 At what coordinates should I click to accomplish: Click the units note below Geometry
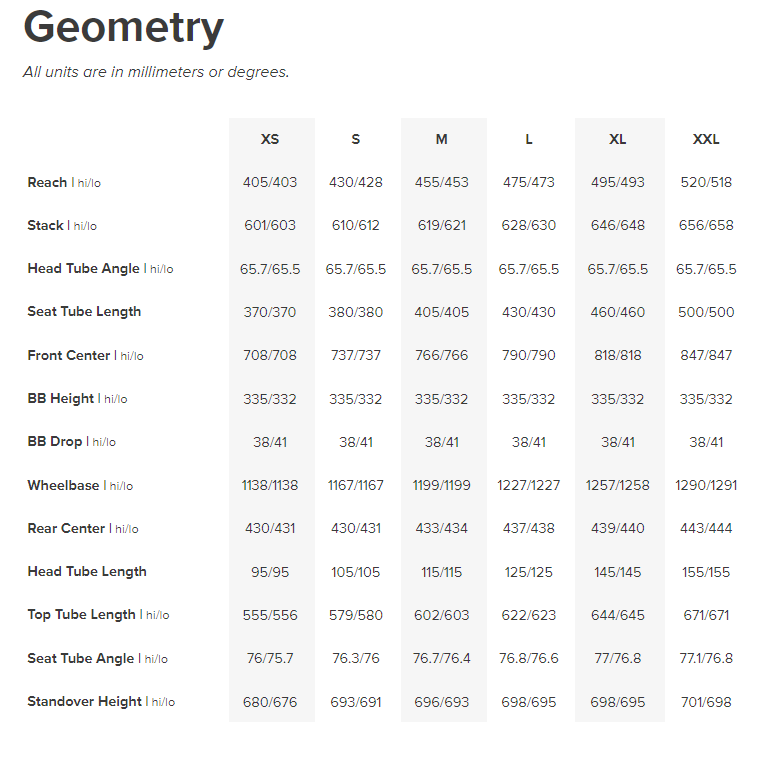[156, 72]
